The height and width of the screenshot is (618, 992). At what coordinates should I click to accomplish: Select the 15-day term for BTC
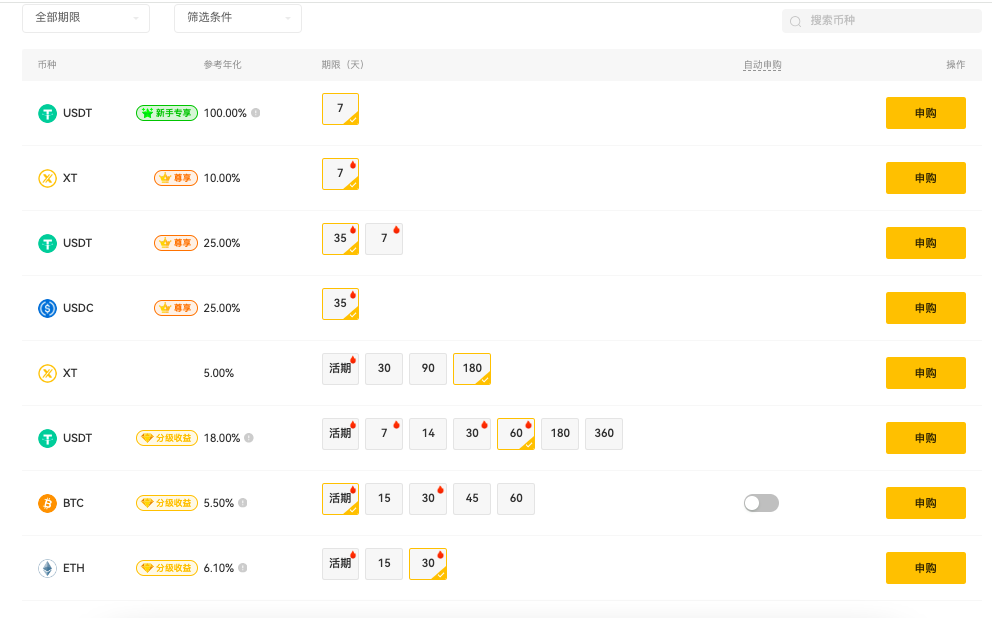384,498
